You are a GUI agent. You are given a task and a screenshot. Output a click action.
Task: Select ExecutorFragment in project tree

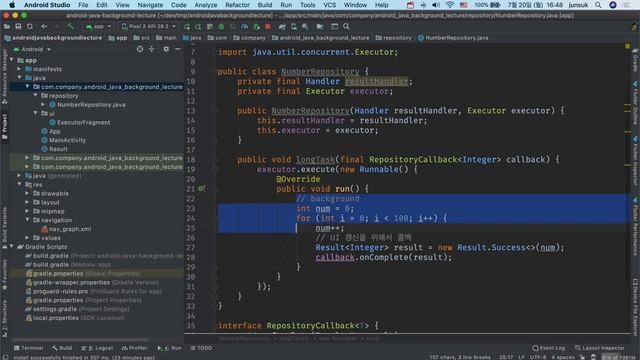coord(83,122)
